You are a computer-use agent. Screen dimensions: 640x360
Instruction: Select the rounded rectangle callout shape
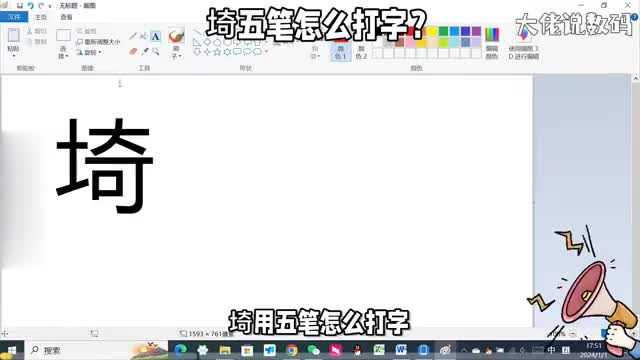click(x=237, y=52)
